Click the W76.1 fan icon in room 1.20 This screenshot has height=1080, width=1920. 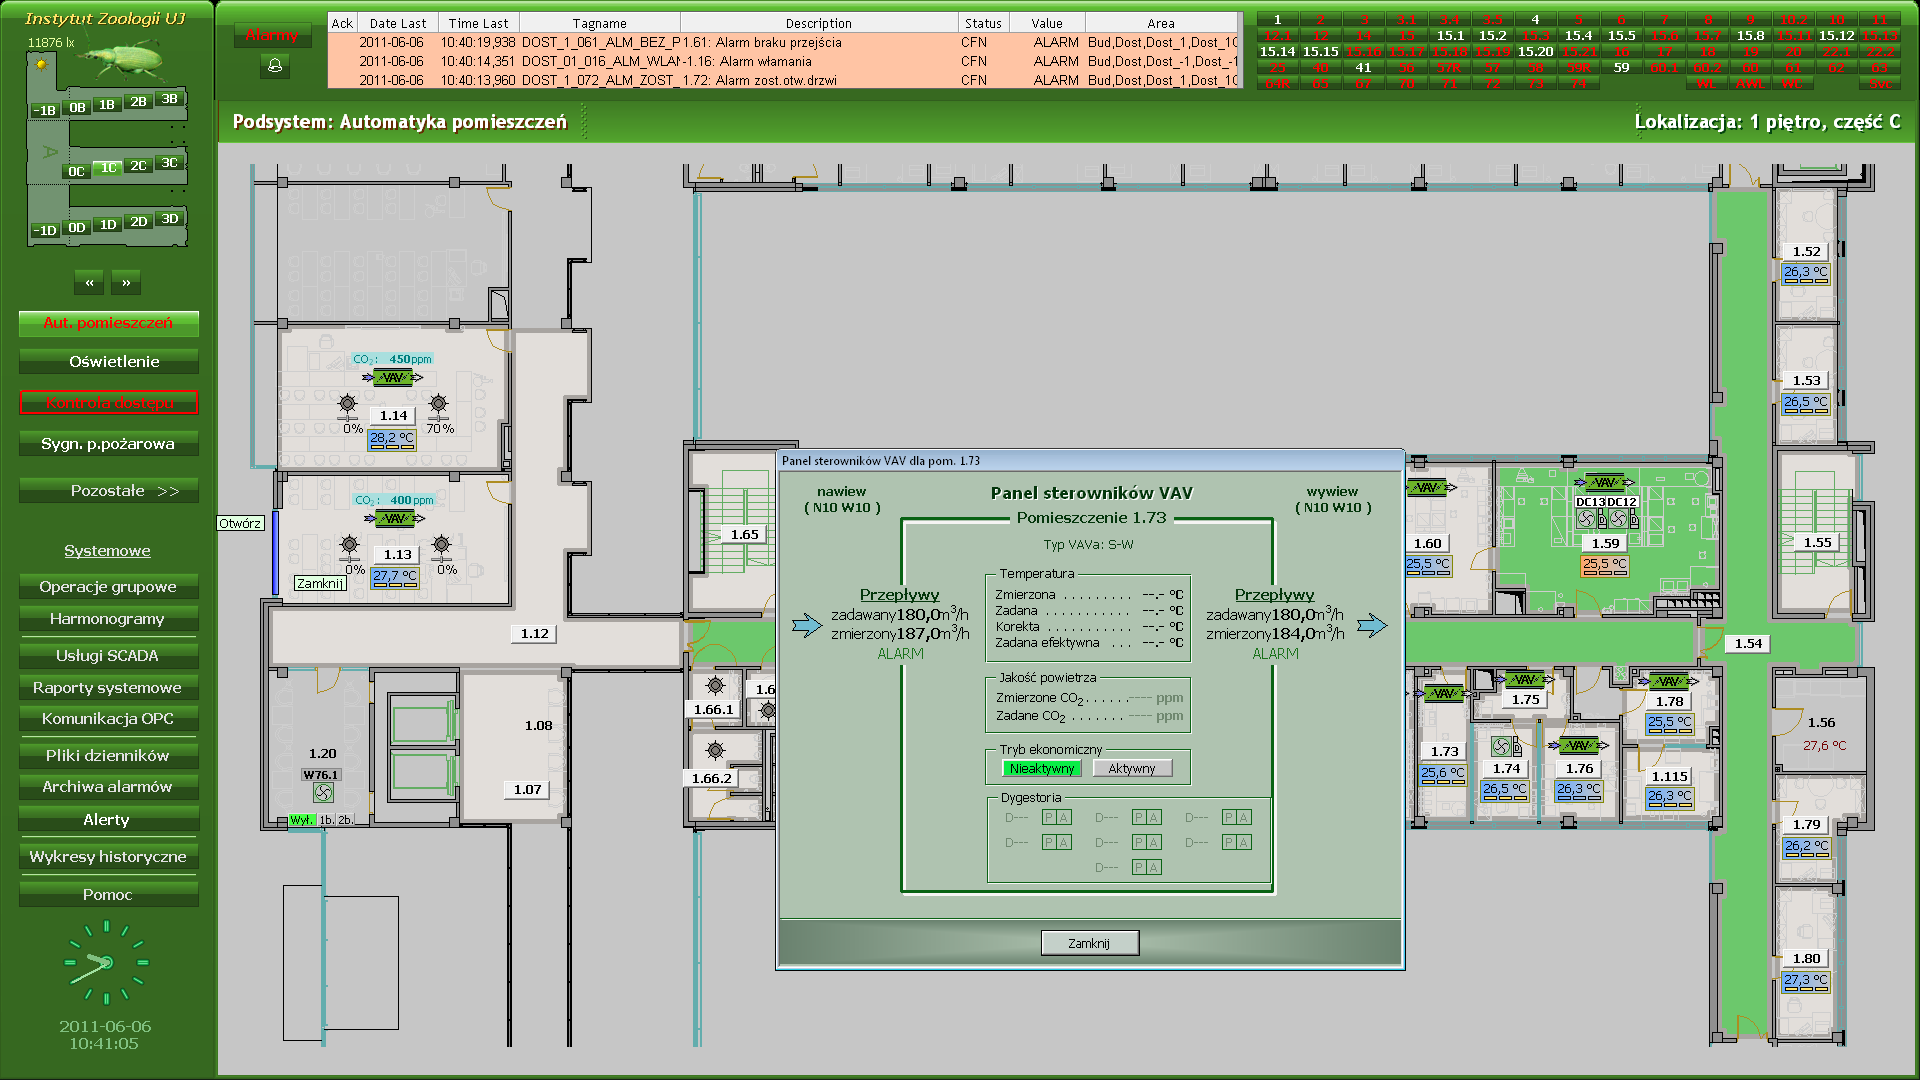[323, 793]
